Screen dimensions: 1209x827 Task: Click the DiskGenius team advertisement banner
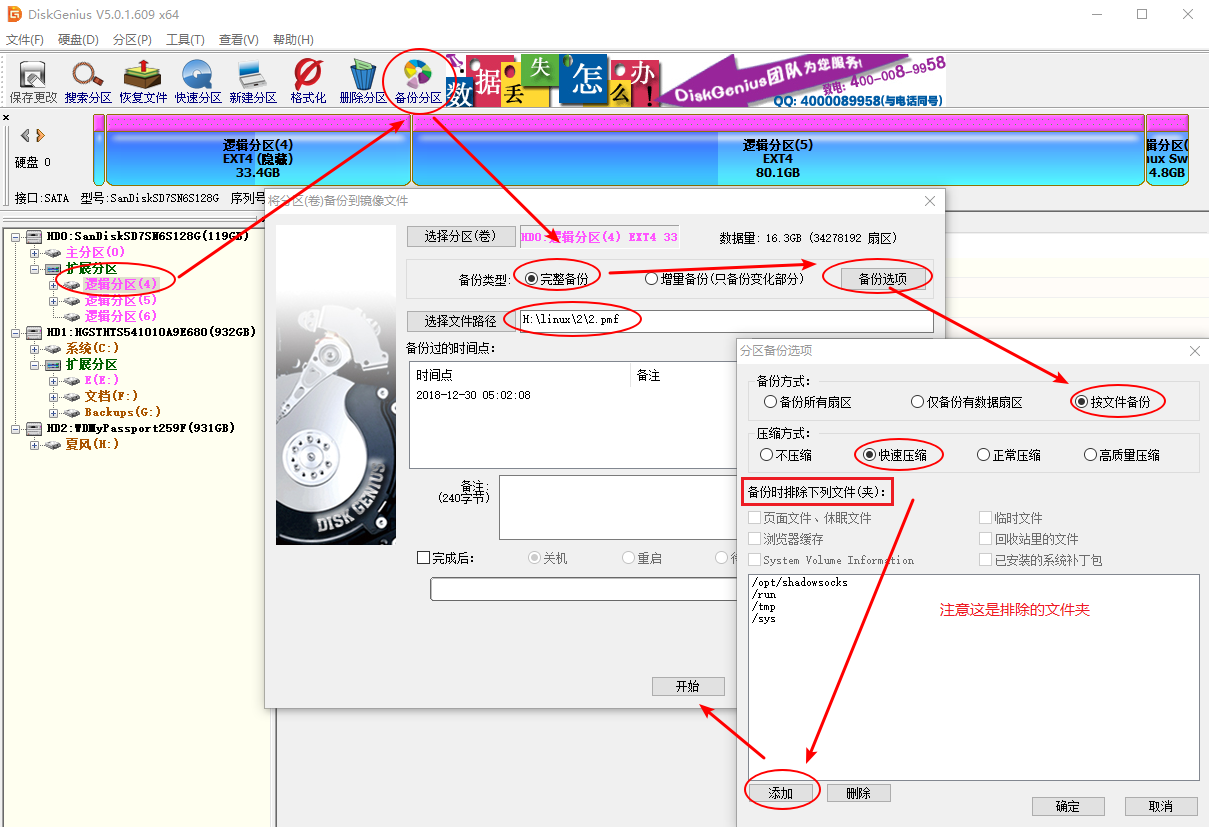[694, 81]
